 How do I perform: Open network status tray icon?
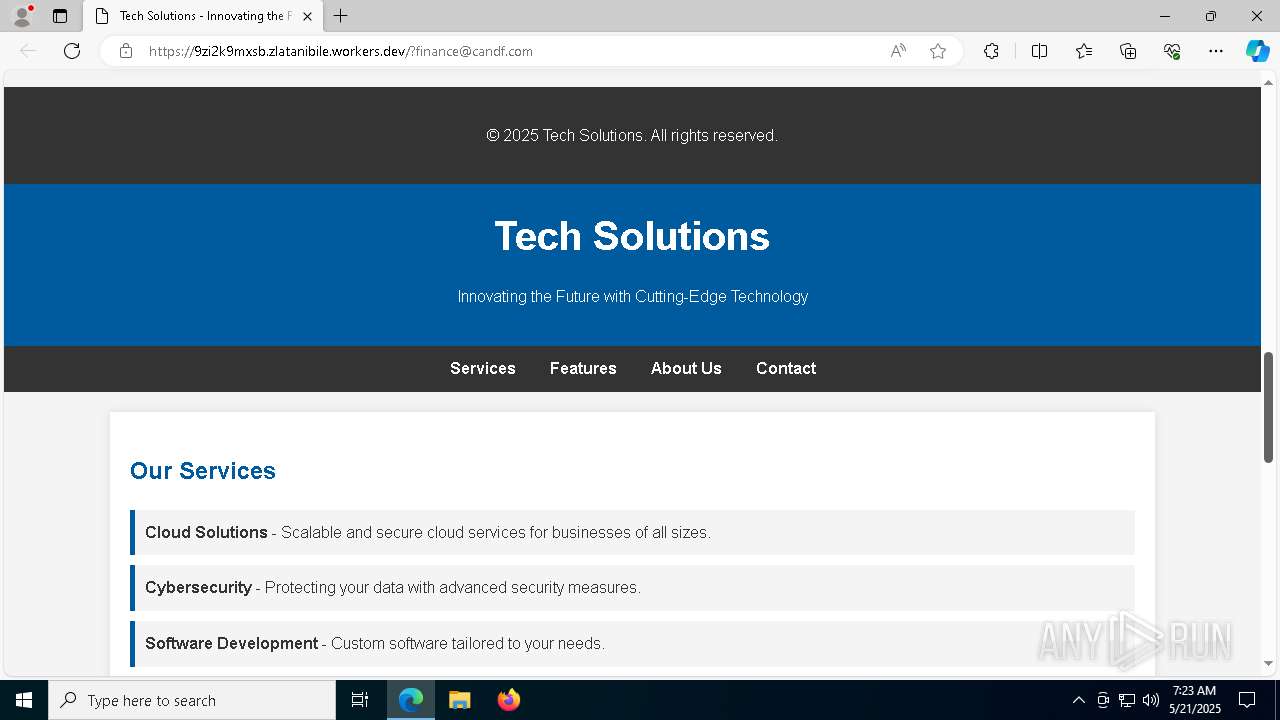pyautogui.click(x=1127, y=700)
